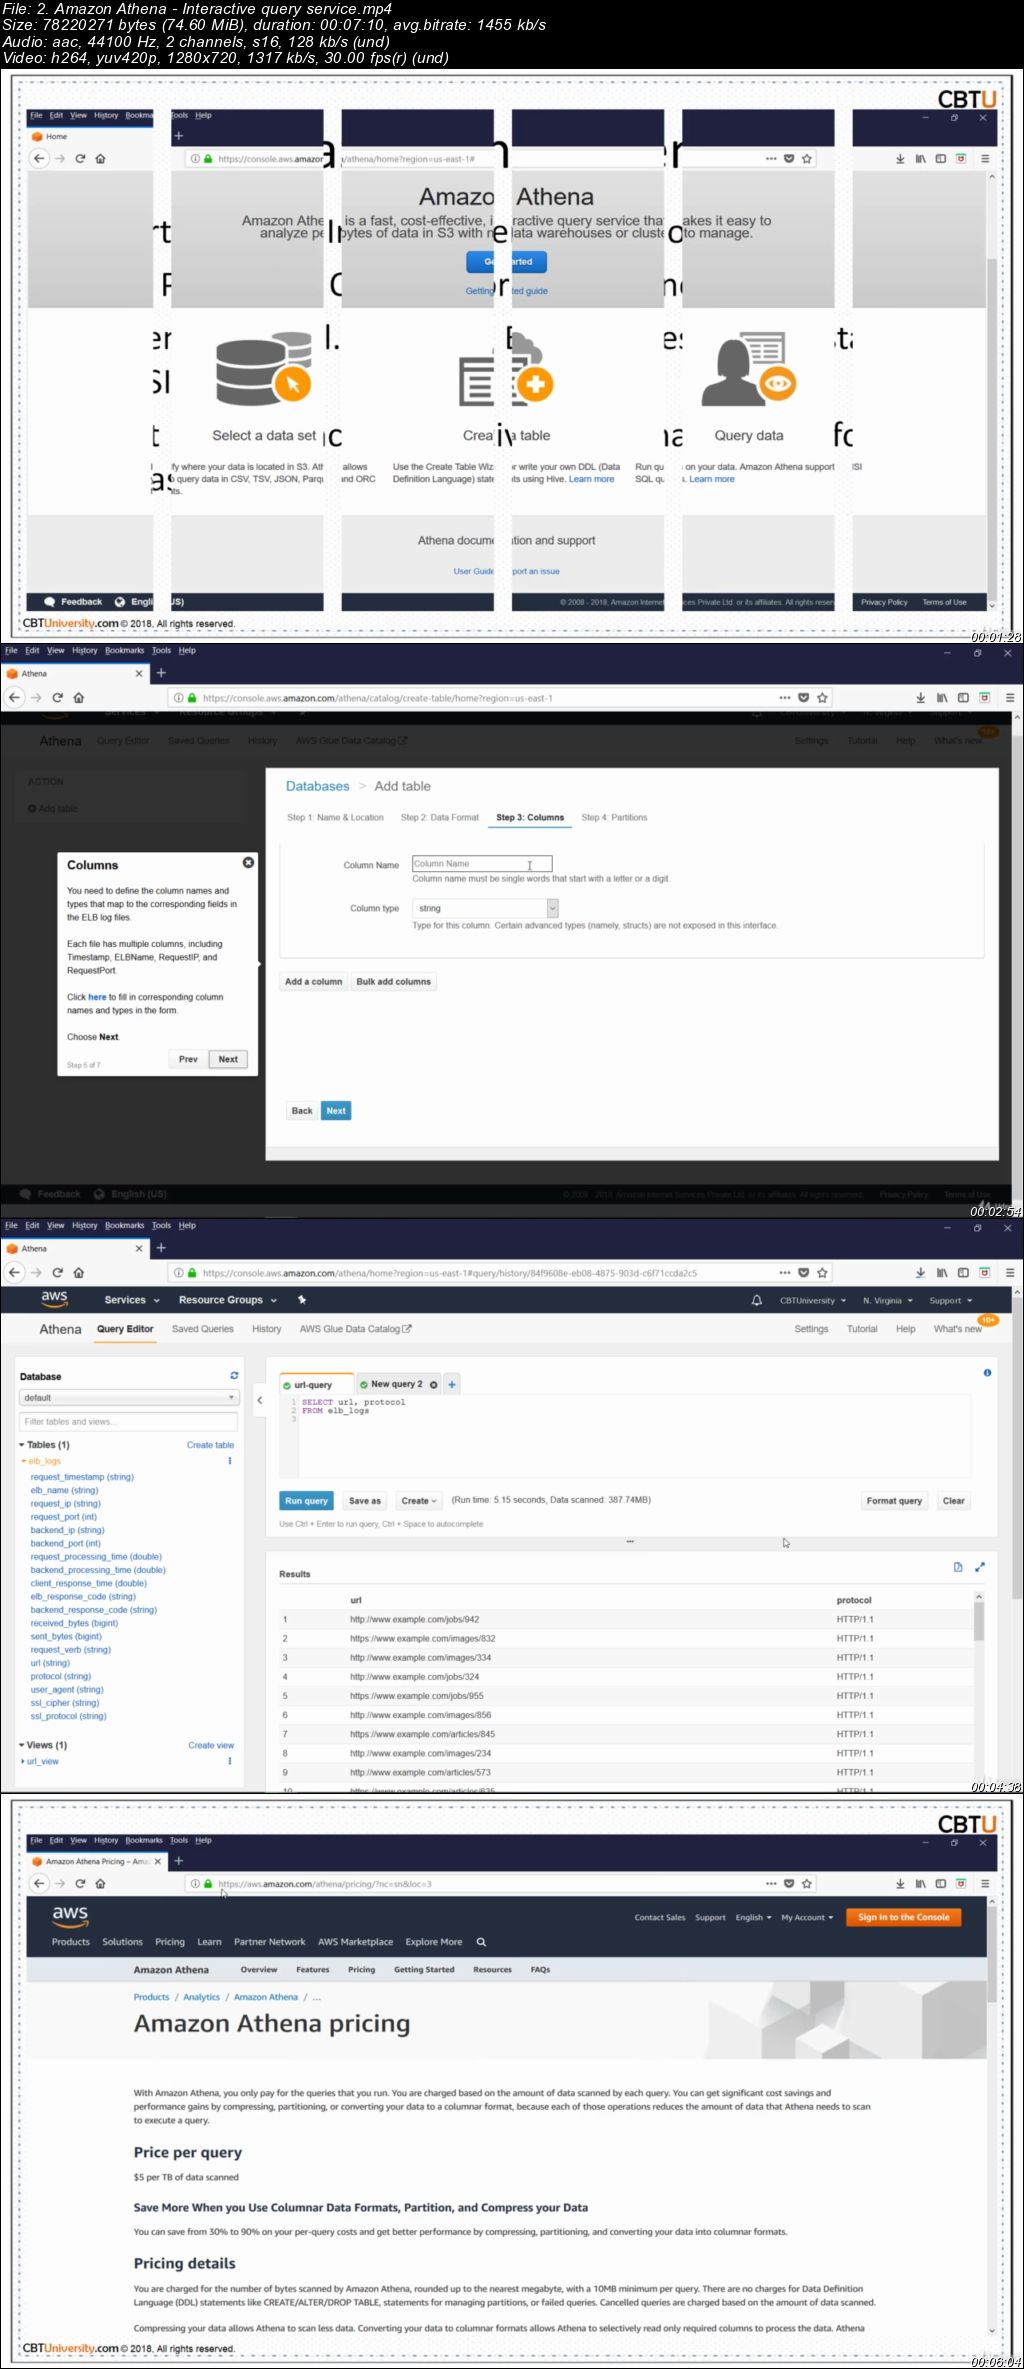Image resolution: width=1024 pixels, height=2369 pixels.
Task: Click the Databases breadcrumb link
Action: click(318, 786)
